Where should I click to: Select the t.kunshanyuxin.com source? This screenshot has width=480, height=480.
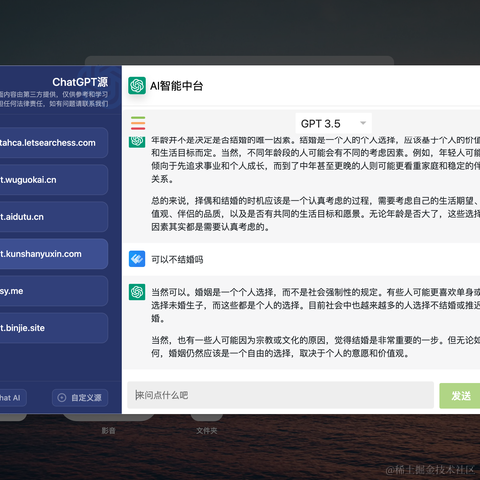(x=54, y=254)
